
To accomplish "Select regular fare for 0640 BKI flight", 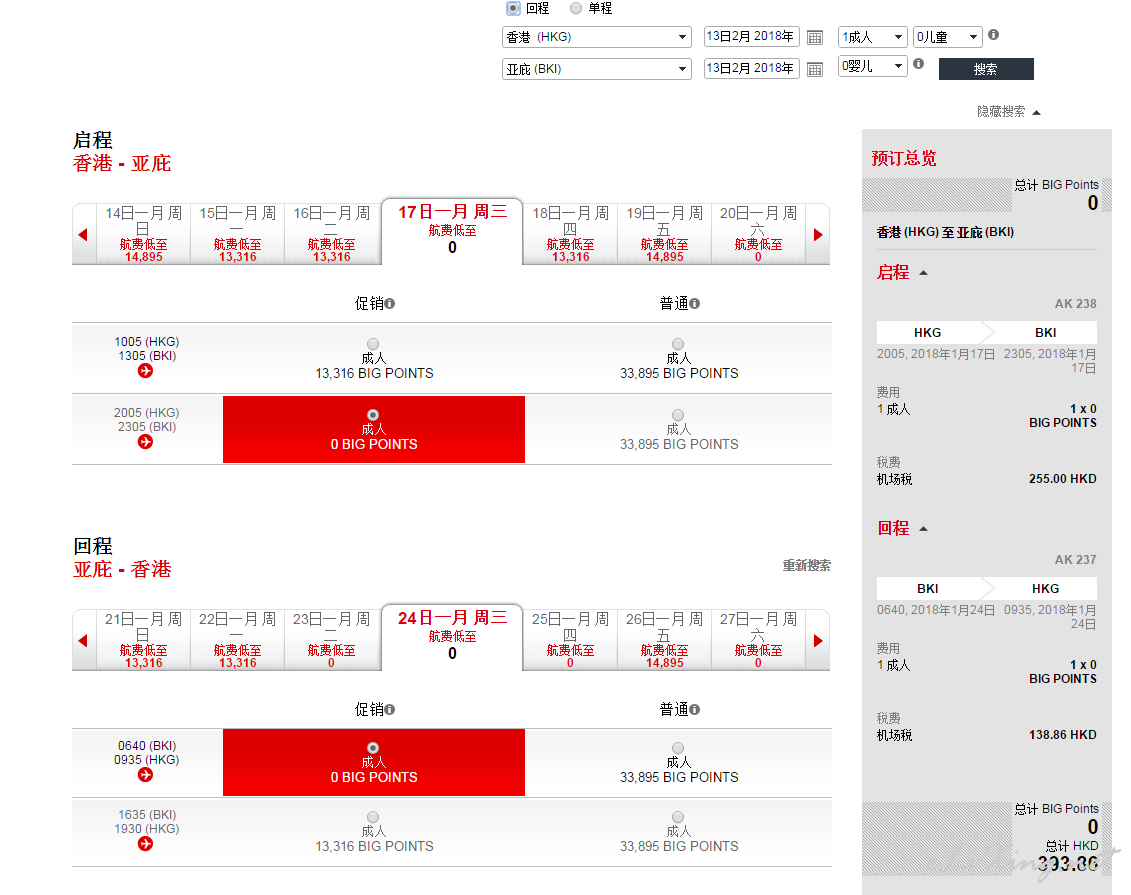I will [x=678, y=748].
